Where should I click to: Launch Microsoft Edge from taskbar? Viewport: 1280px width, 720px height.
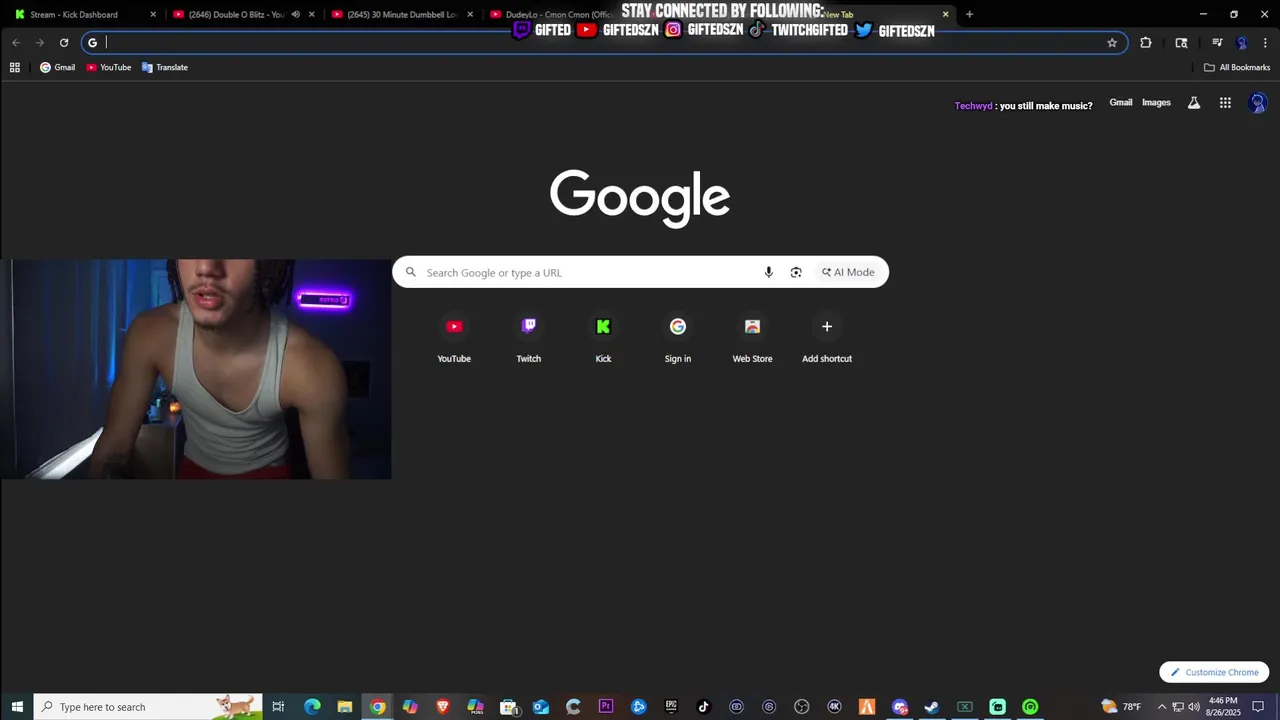pyautogui.click(x=312, y=707)
